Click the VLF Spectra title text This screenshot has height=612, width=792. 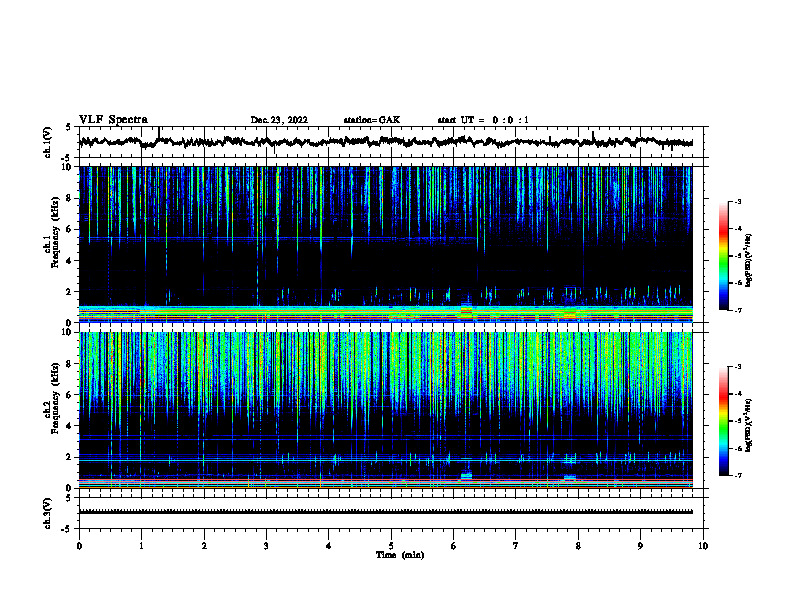pyautogui.click(x=113, y=120)
